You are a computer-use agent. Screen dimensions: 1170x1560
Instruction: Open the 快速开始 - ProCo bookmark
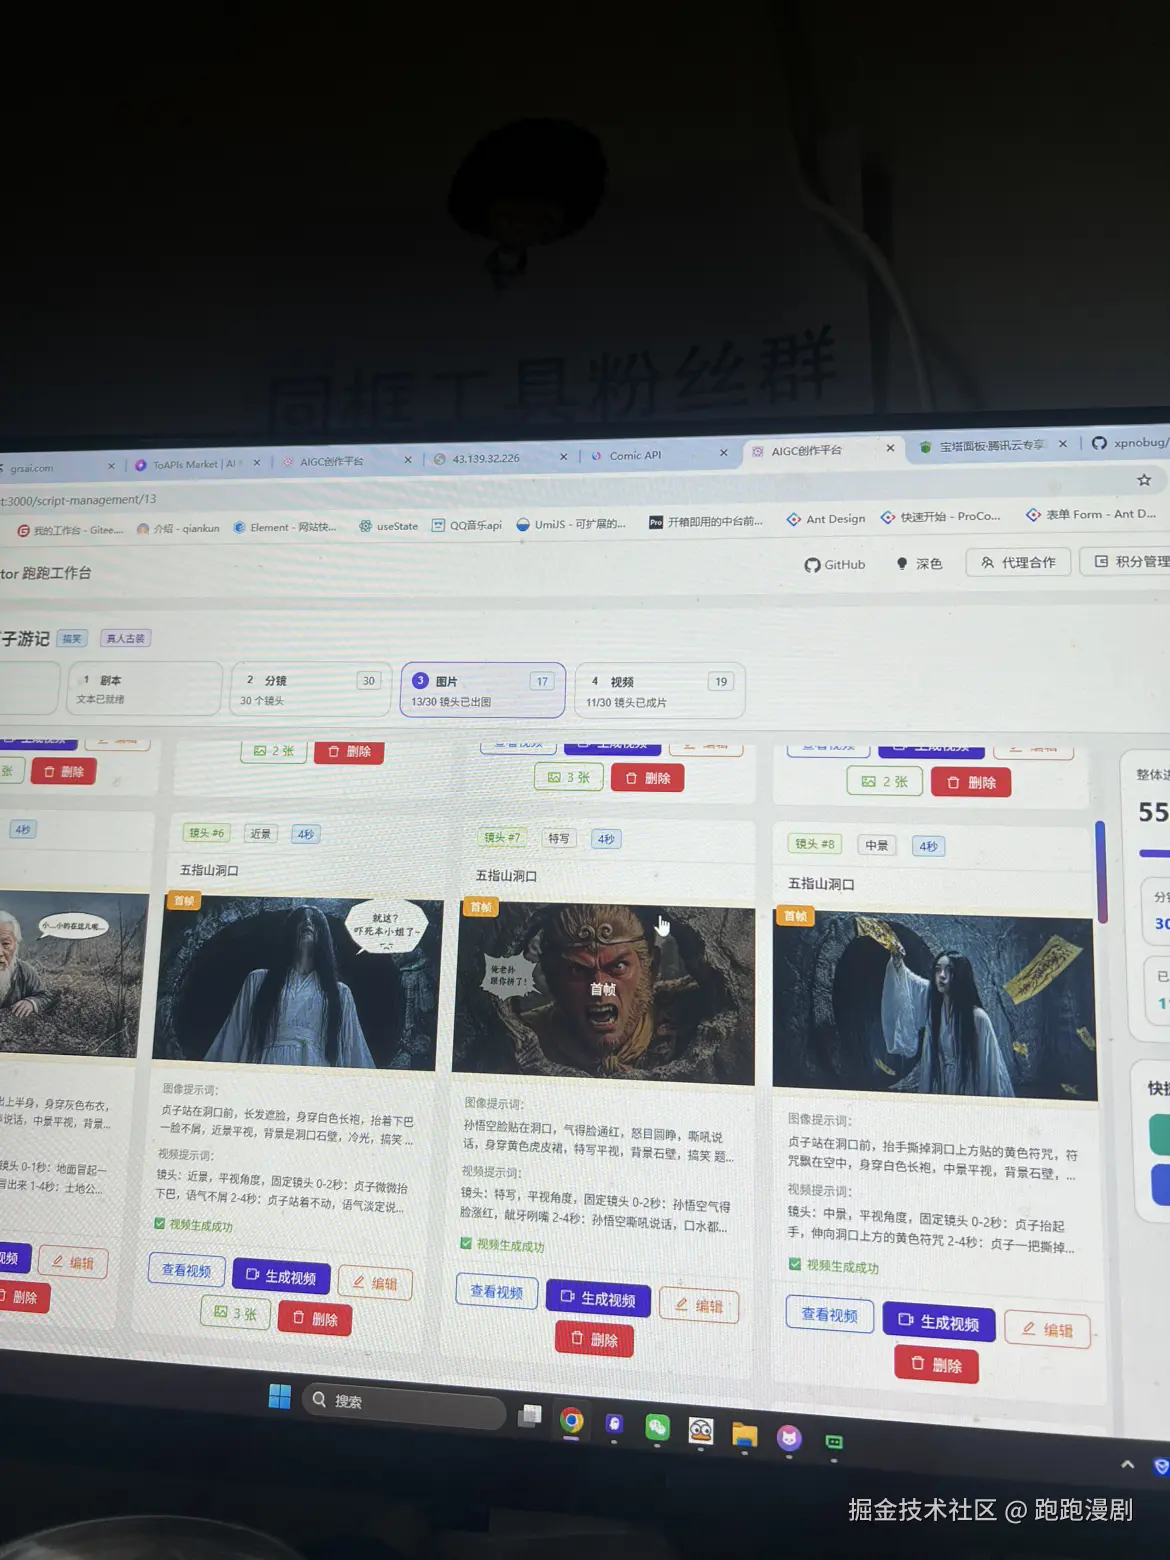coord(940,517)
